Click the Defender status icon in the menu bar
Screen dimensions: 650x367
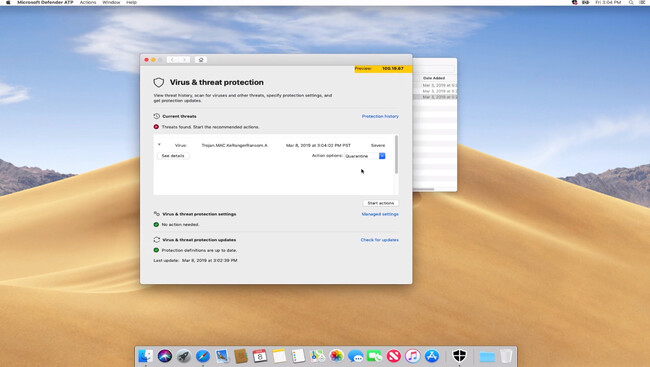click(x=575, y=2)
